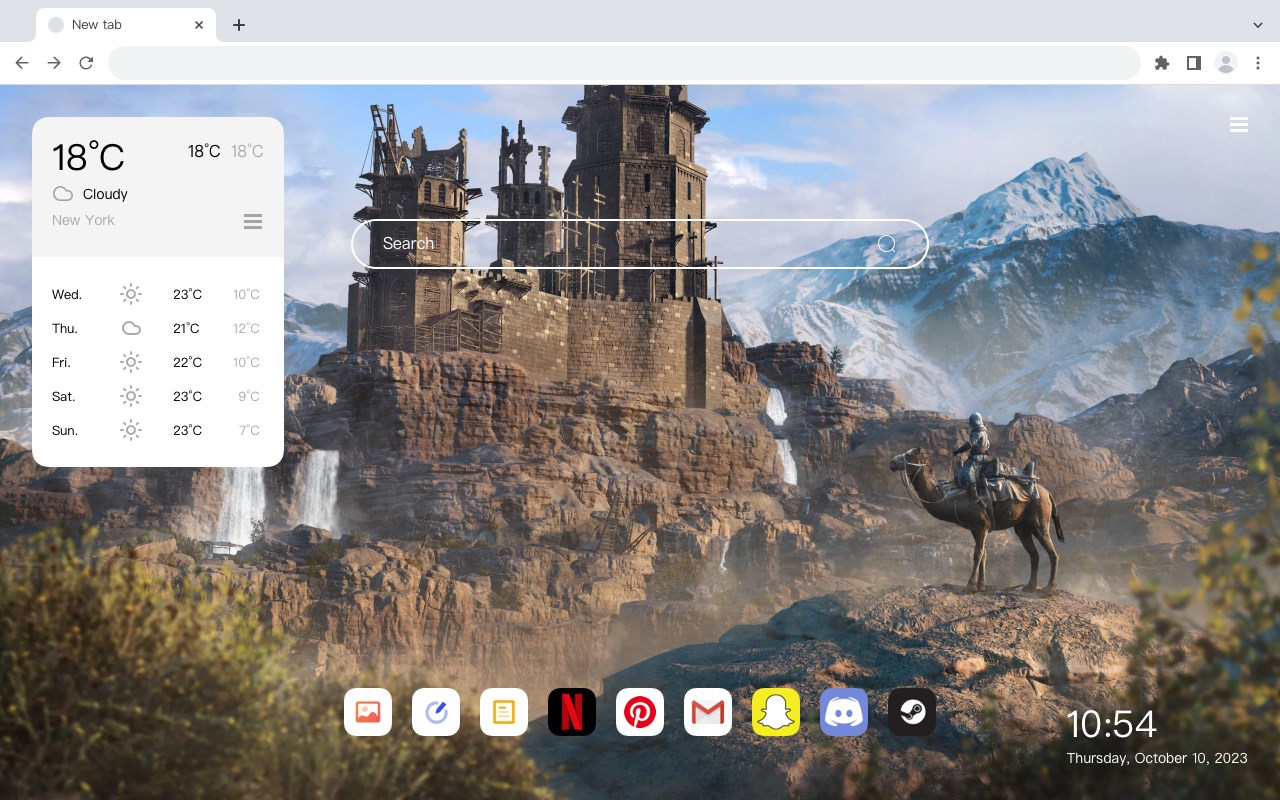
Task: Open the weather widget menu icon
Action: [x=253, y=221]
